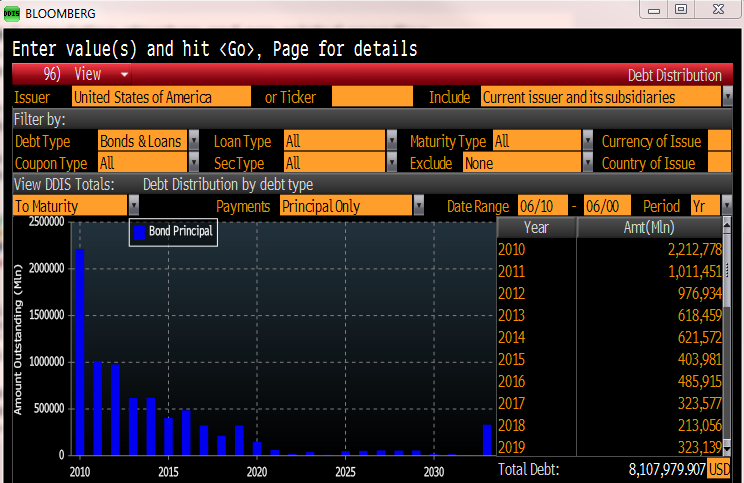The width and height of the screenshot is (744, 483).
Task: Maximize the Bloomberg window
Action: pyautogui.click(x=681, y=9)
